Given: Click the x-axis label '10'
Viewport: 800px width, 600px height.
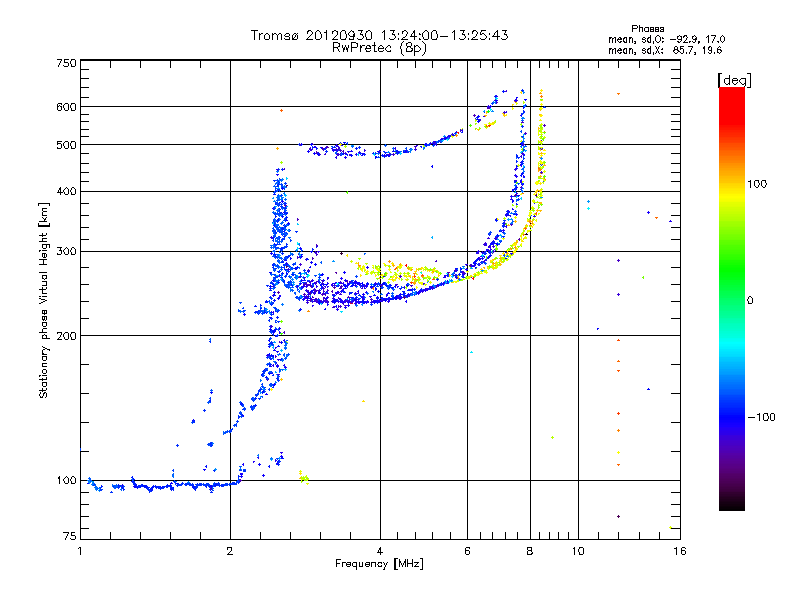Looking at the screenshot, I should (x=578, y=551).
